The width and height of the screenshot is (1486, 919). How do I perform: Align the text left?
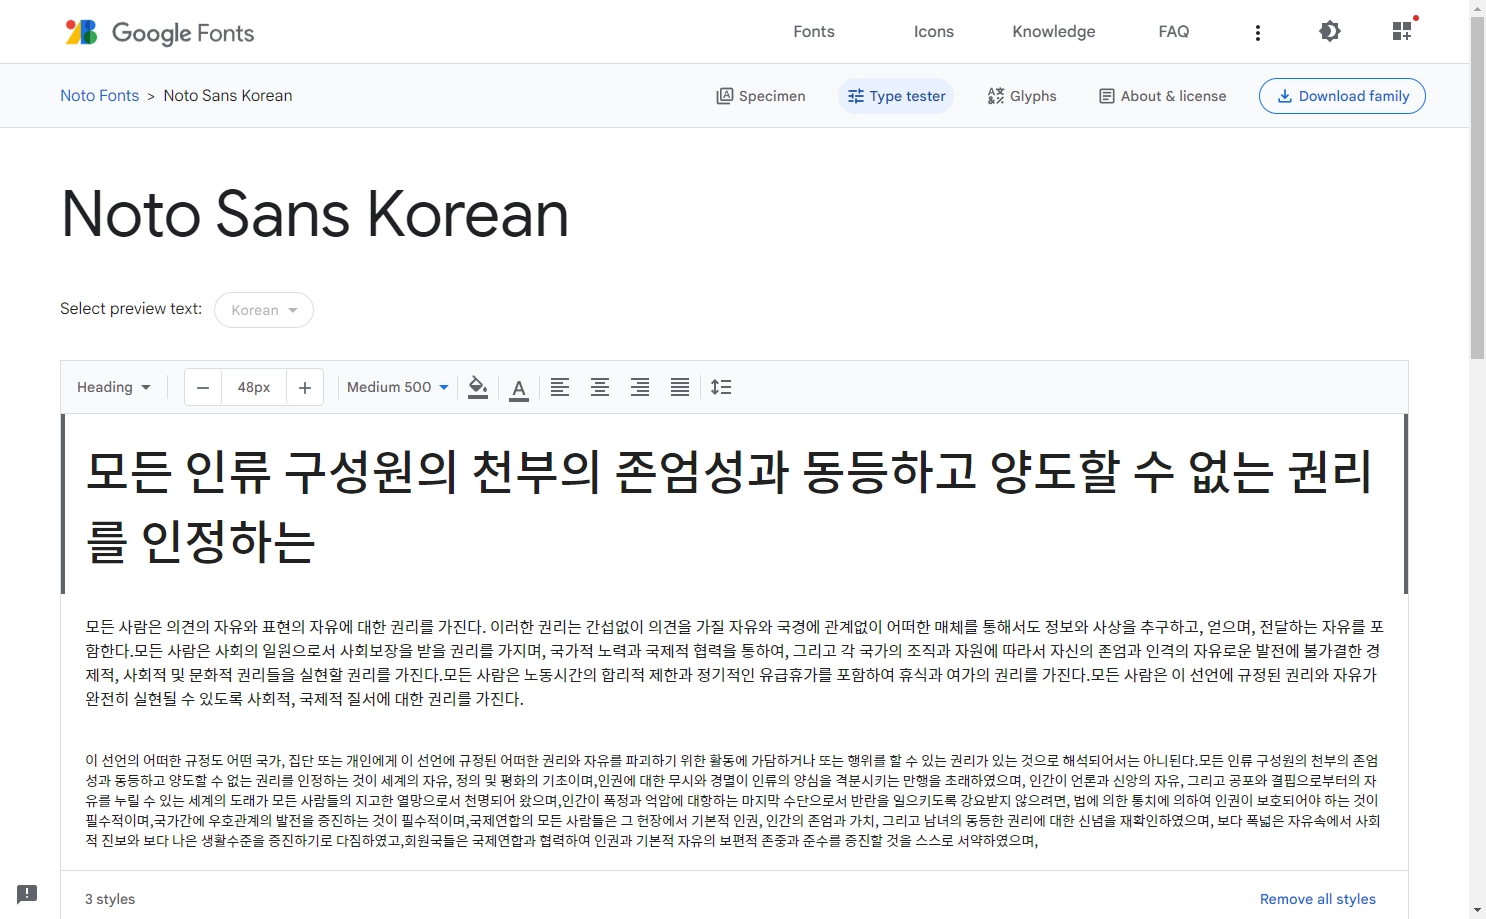560,387
